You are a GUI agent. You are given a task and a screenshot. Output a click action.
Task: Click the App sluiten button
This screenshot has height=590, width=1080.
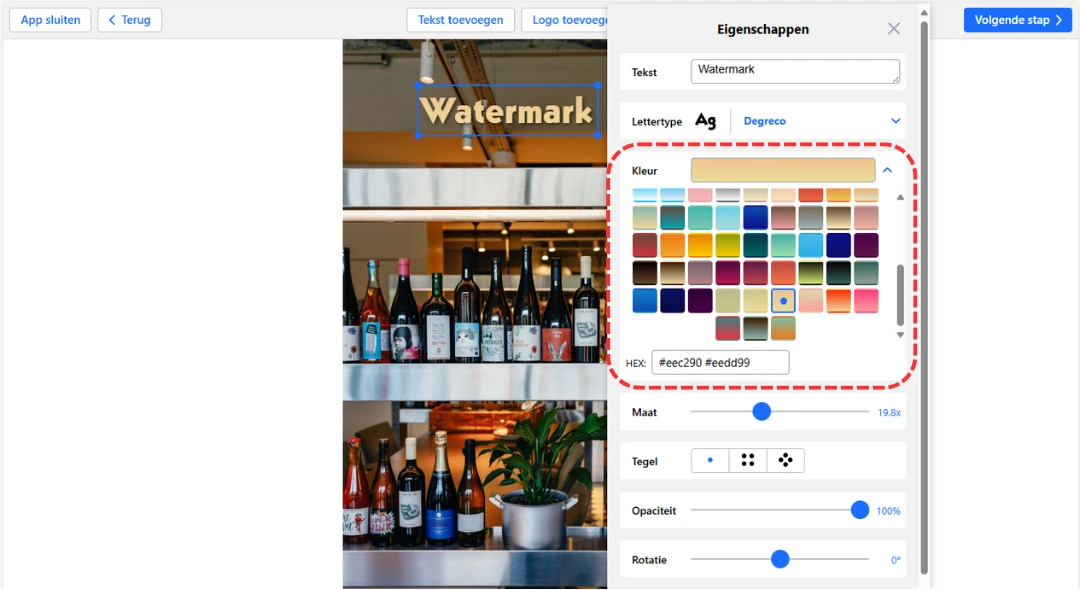click(x=50, y=19)
